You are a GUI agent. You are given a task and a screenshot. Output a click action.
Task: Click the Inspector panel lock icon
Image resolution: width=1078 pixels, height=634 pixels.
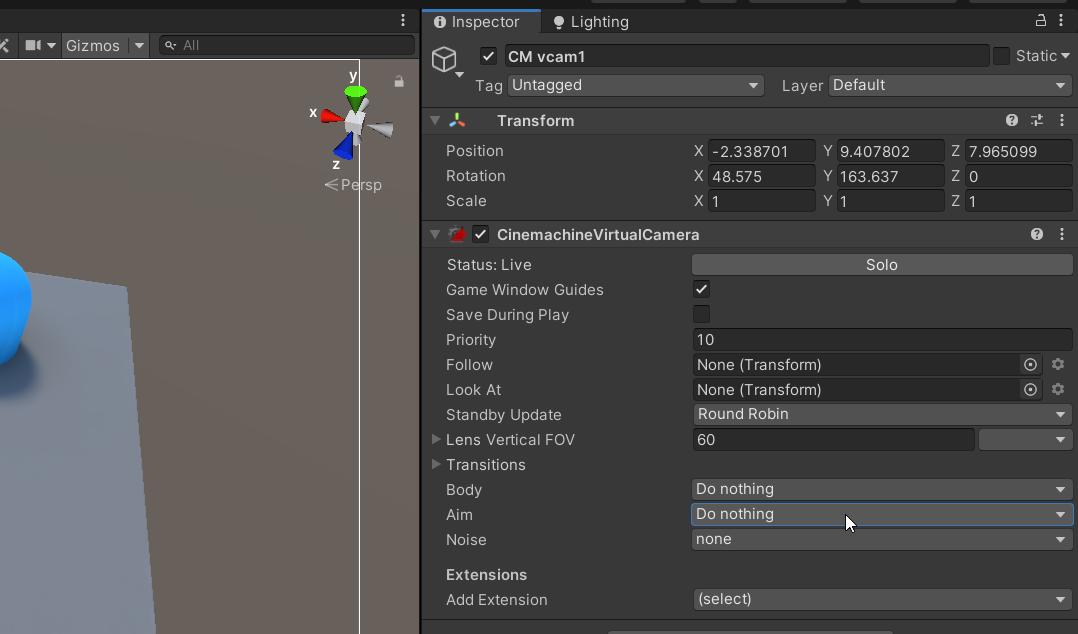(x=1041, y=21)
